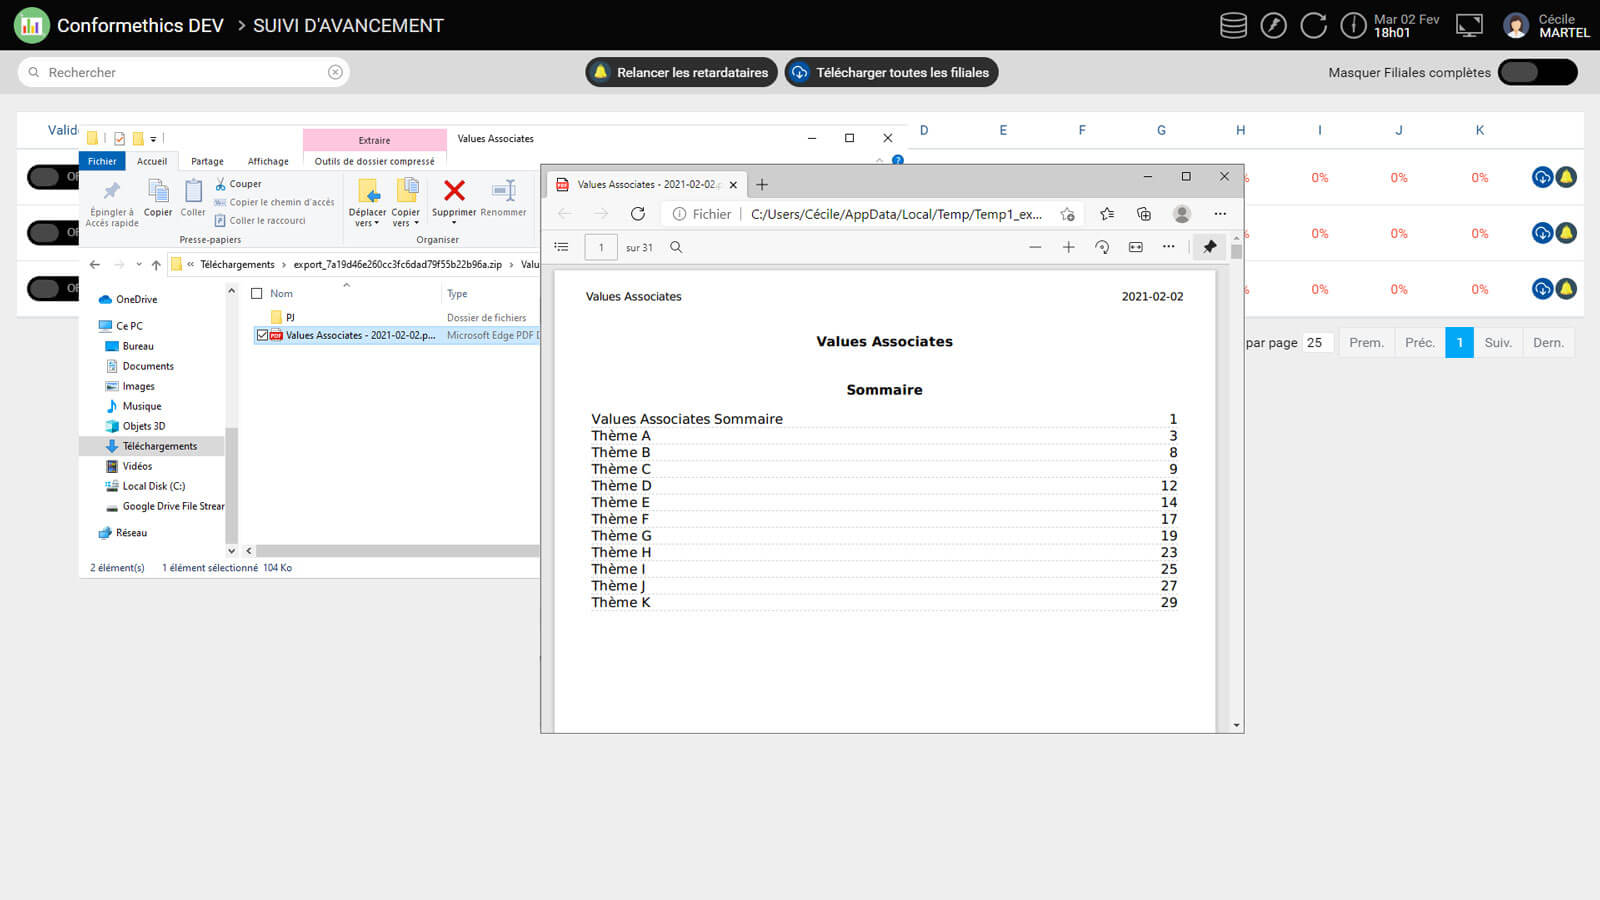The height and width of the screenshot is (900, 1600).
Task: Open Edge collections icon
Action: point(1144,214)
